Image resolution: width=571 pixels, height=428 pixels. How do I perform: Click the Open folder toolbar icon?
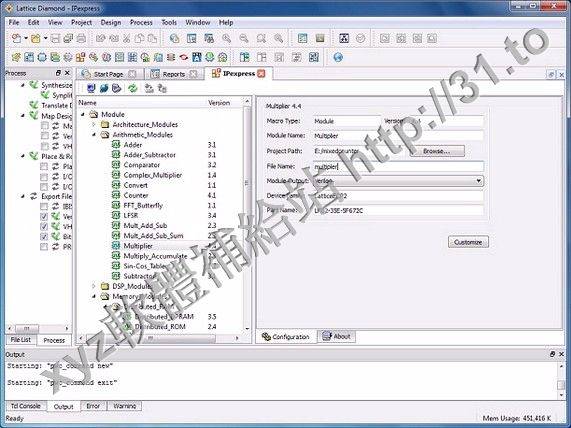[35, 38]
